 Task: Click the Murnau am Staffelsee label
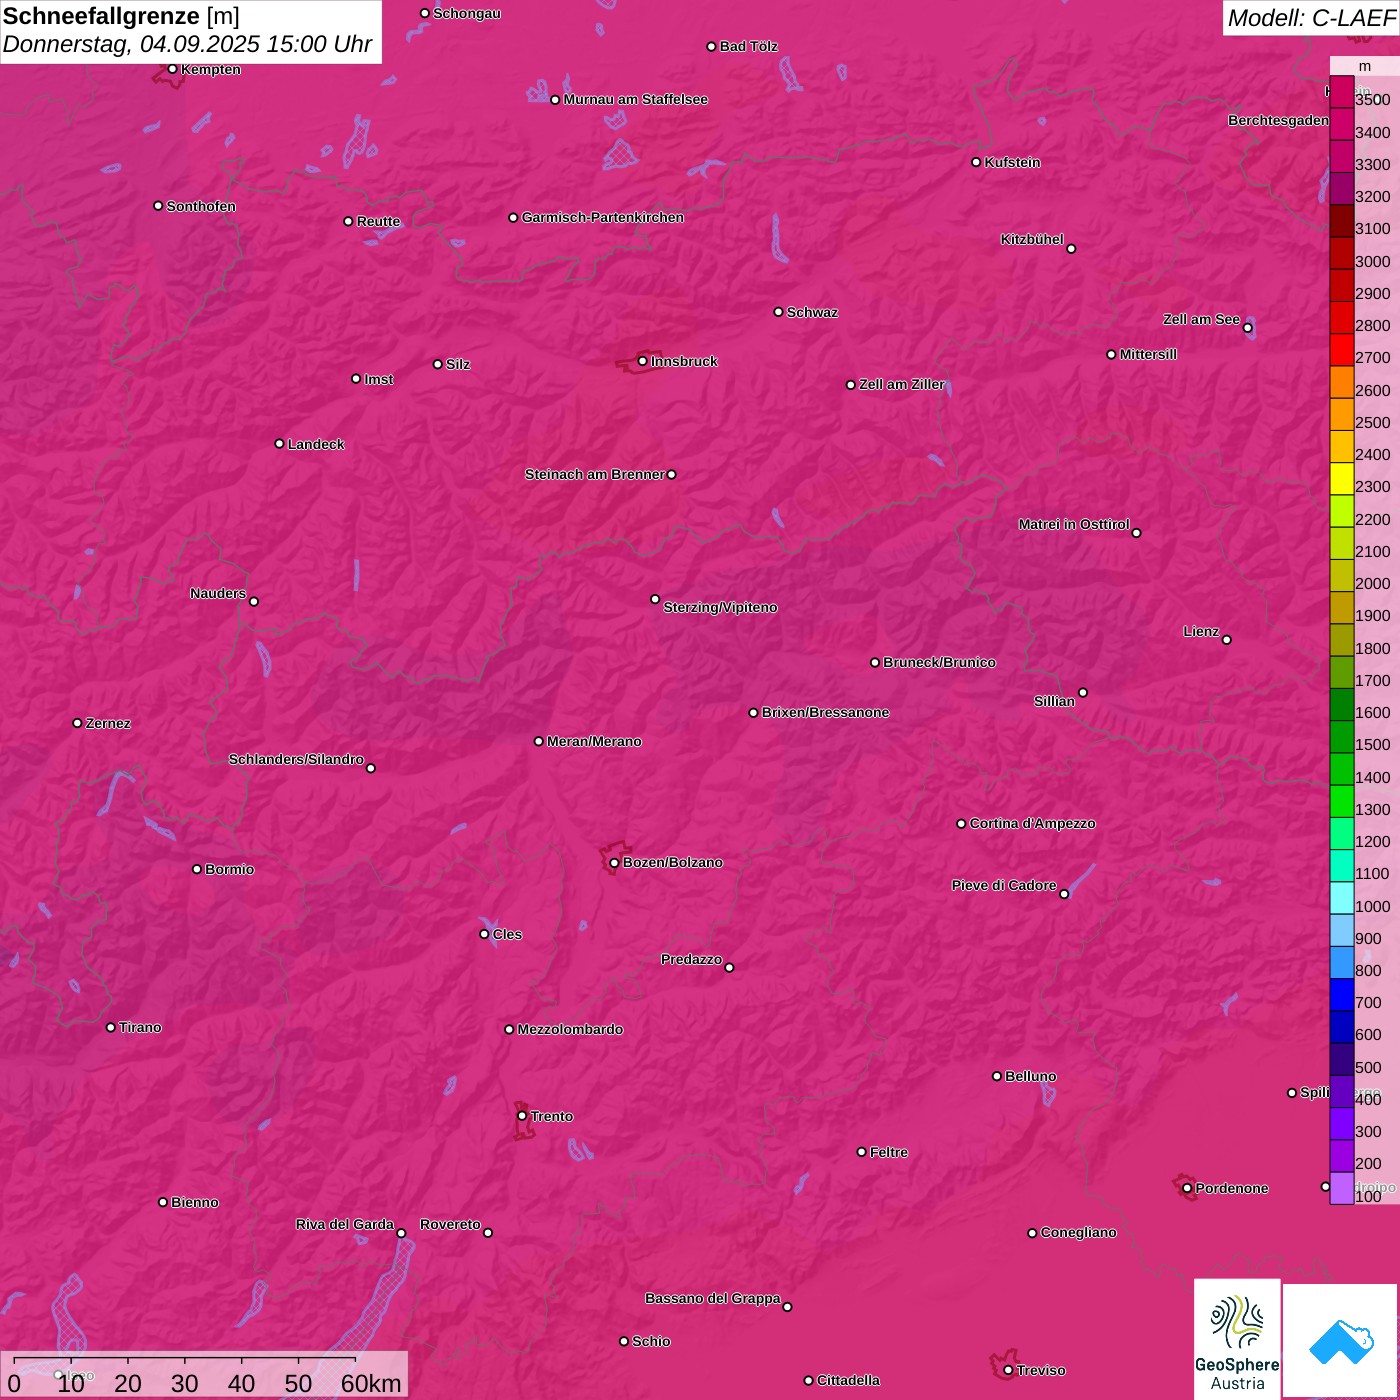coord(635,99)
